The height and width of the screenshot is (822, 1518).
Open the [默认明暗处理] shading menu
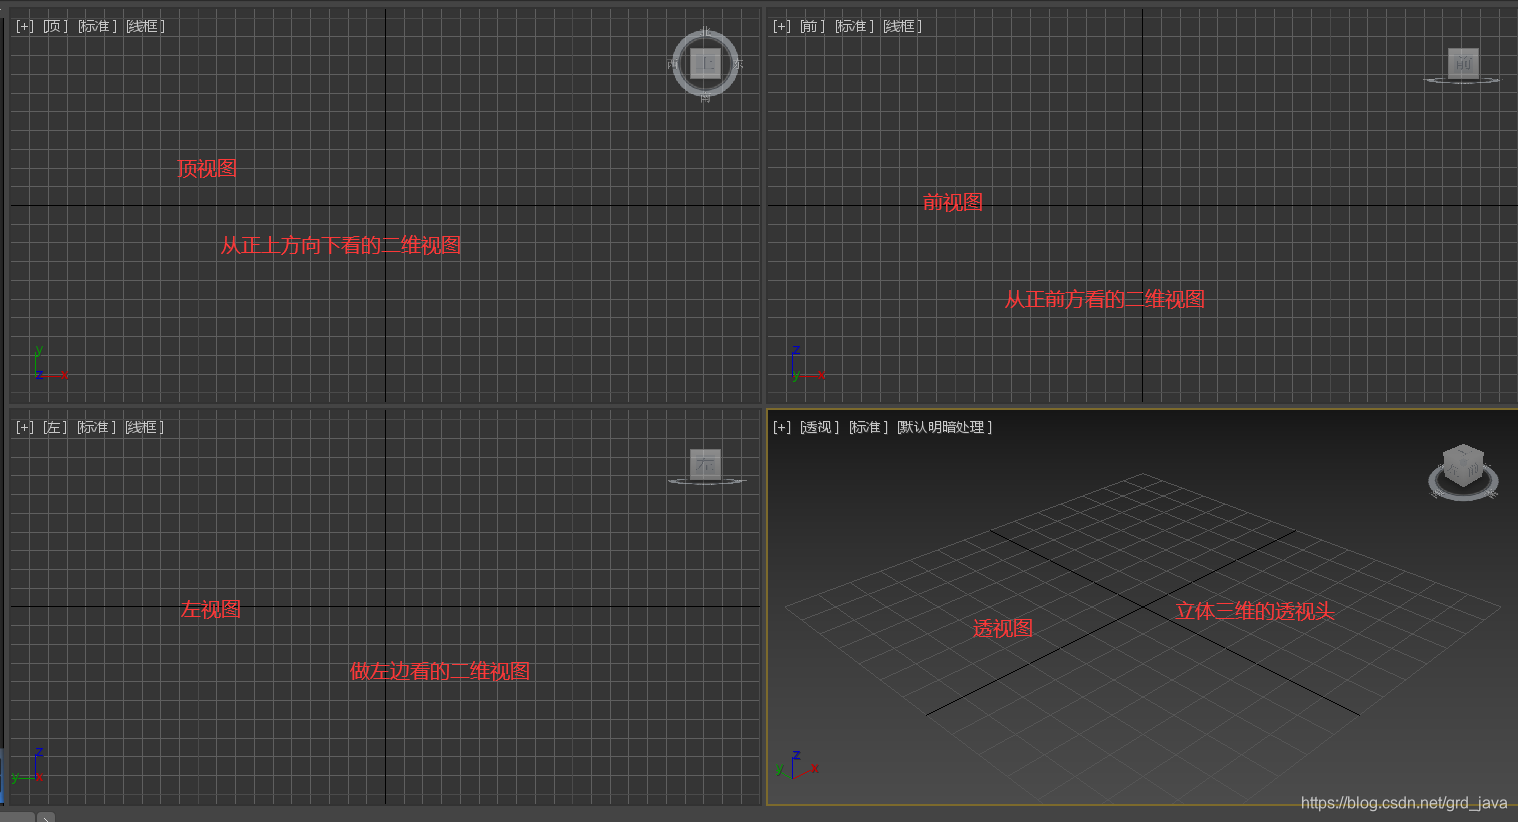(x=944, y=427)
